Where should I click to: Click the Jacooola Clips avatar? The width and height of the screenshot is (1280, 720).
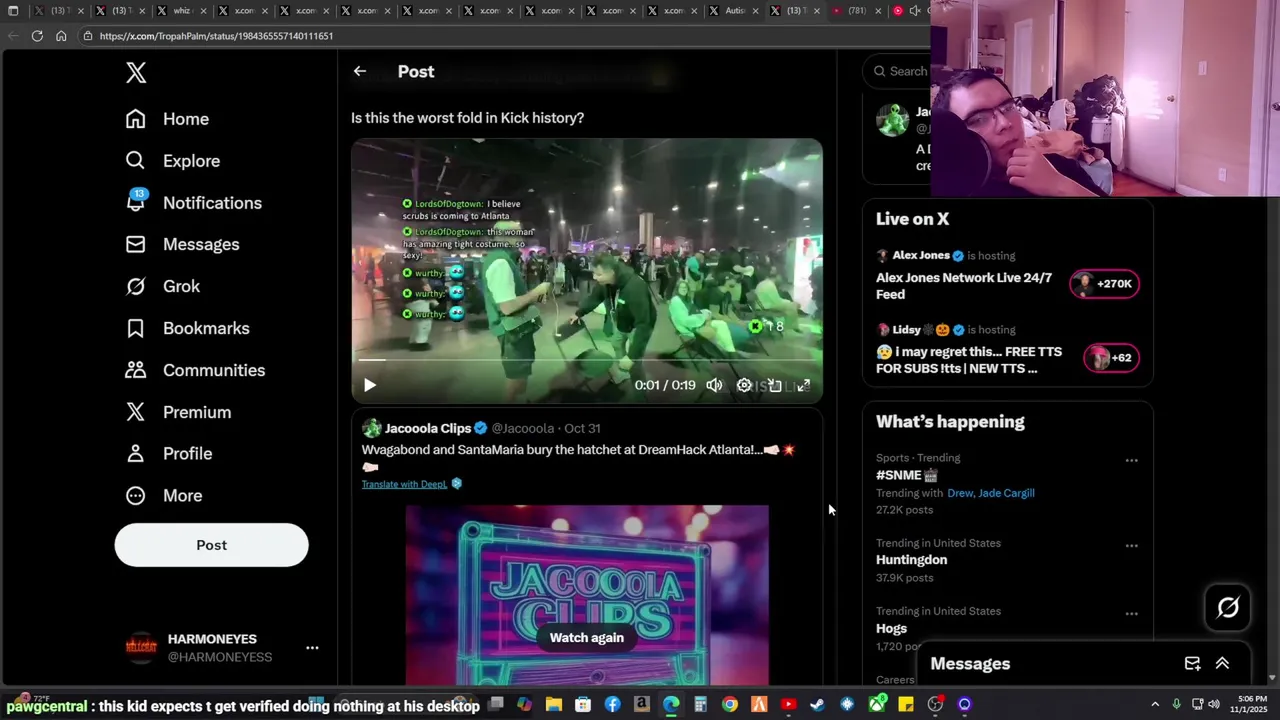click(x=372, y=428)
